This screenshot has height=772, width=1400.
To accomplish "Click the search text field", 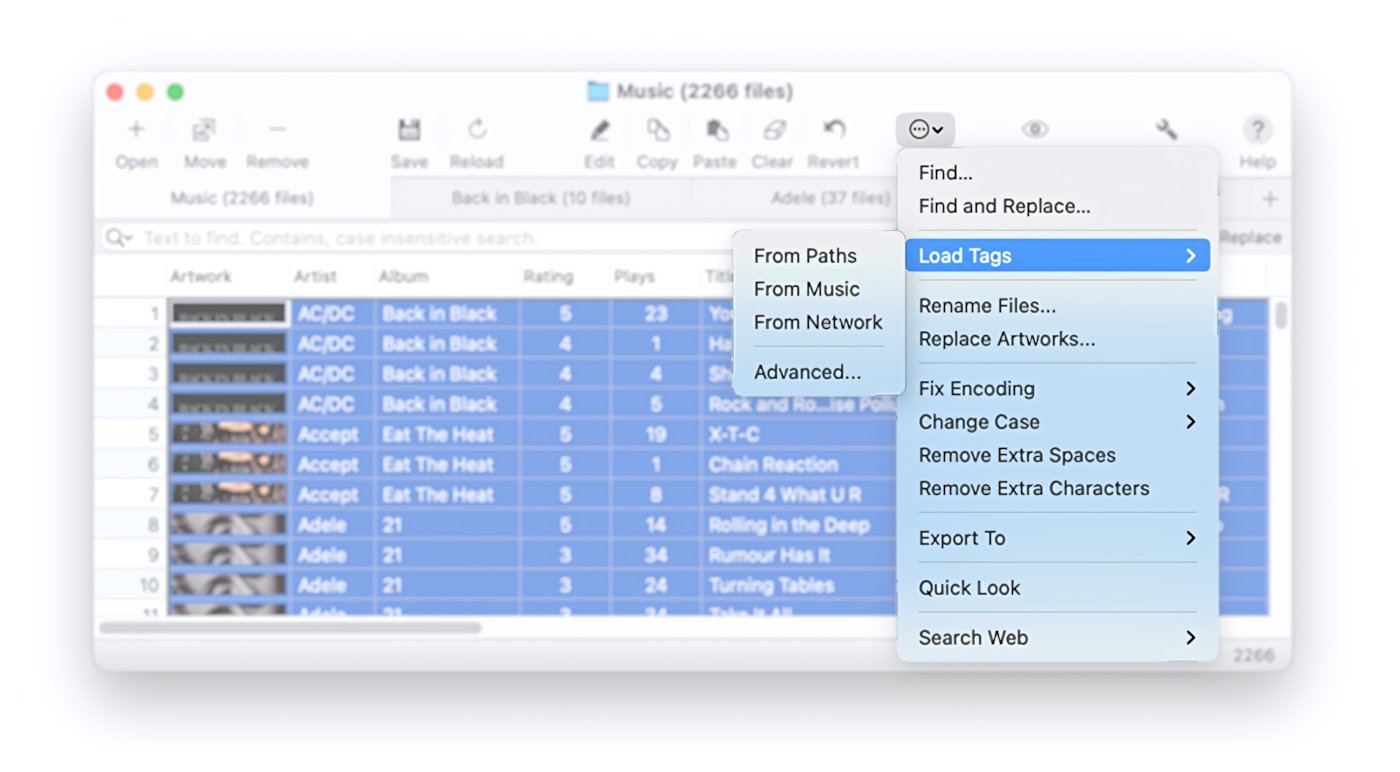I will pyautogui.click(x=400, y=237).
